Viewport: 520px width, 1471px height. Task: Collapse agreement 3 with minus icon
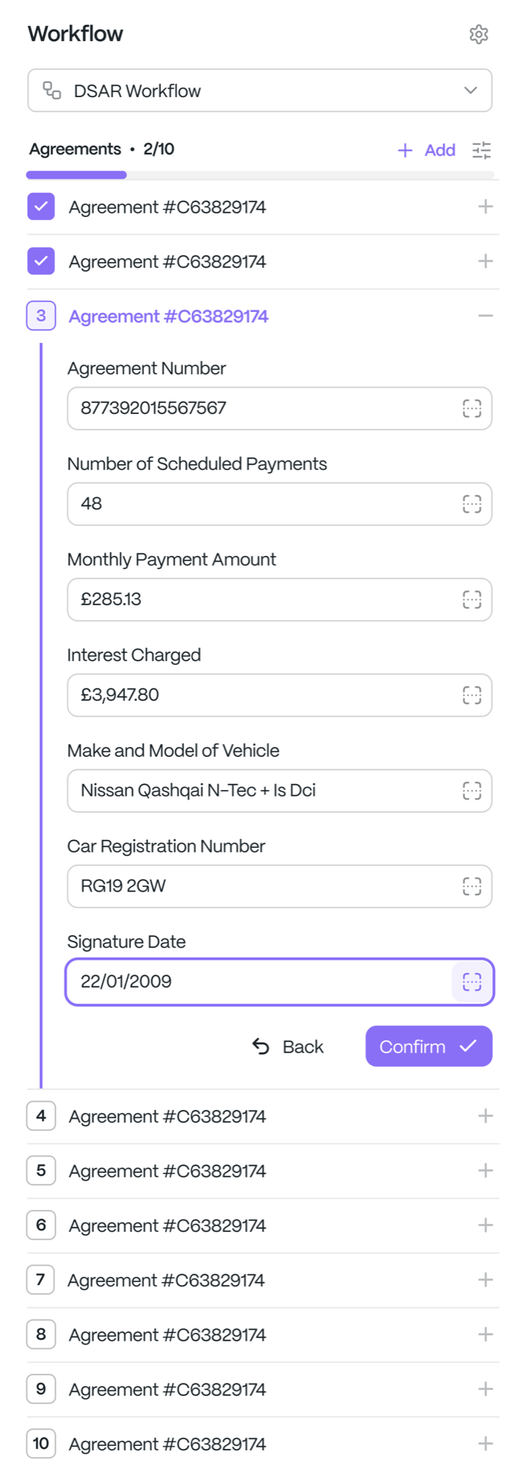tap(486, 316)
